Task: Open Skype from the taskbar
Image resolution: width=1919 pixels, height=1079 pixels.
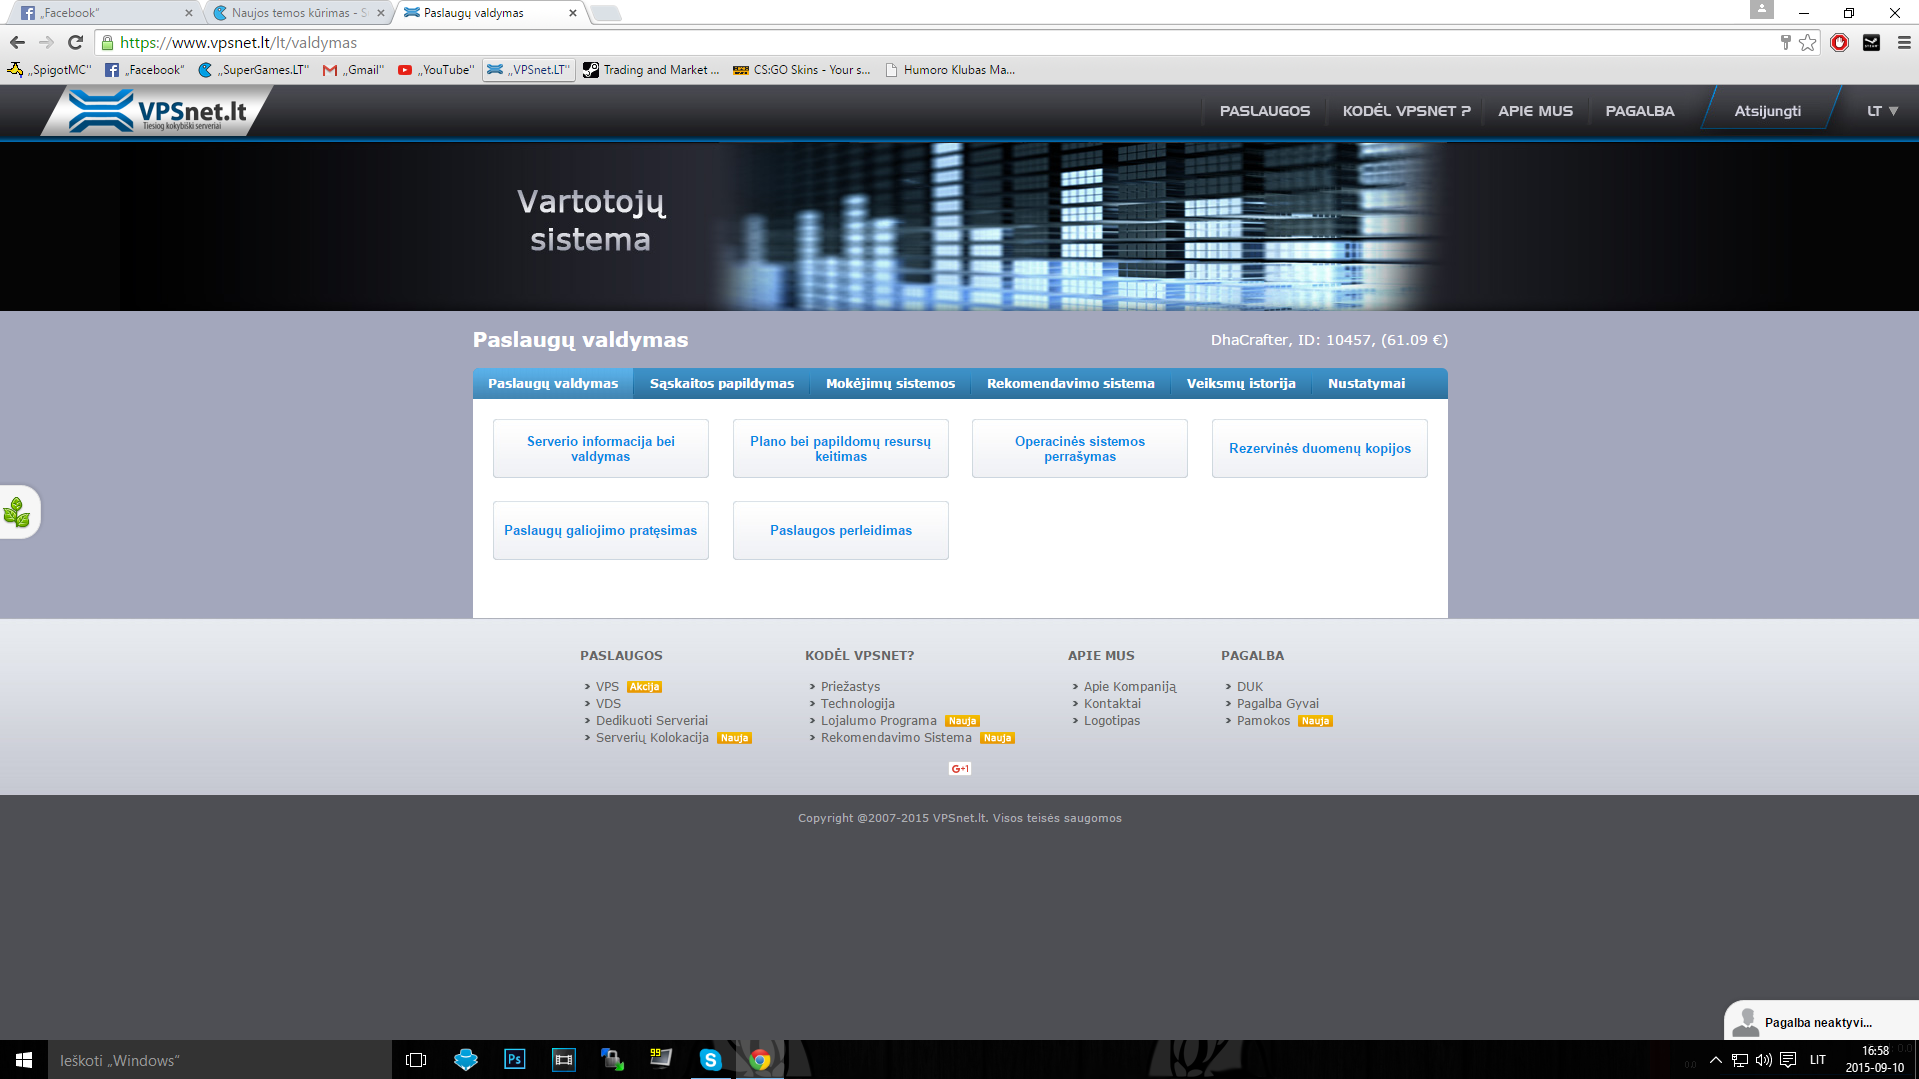Action: point(710,1060)
